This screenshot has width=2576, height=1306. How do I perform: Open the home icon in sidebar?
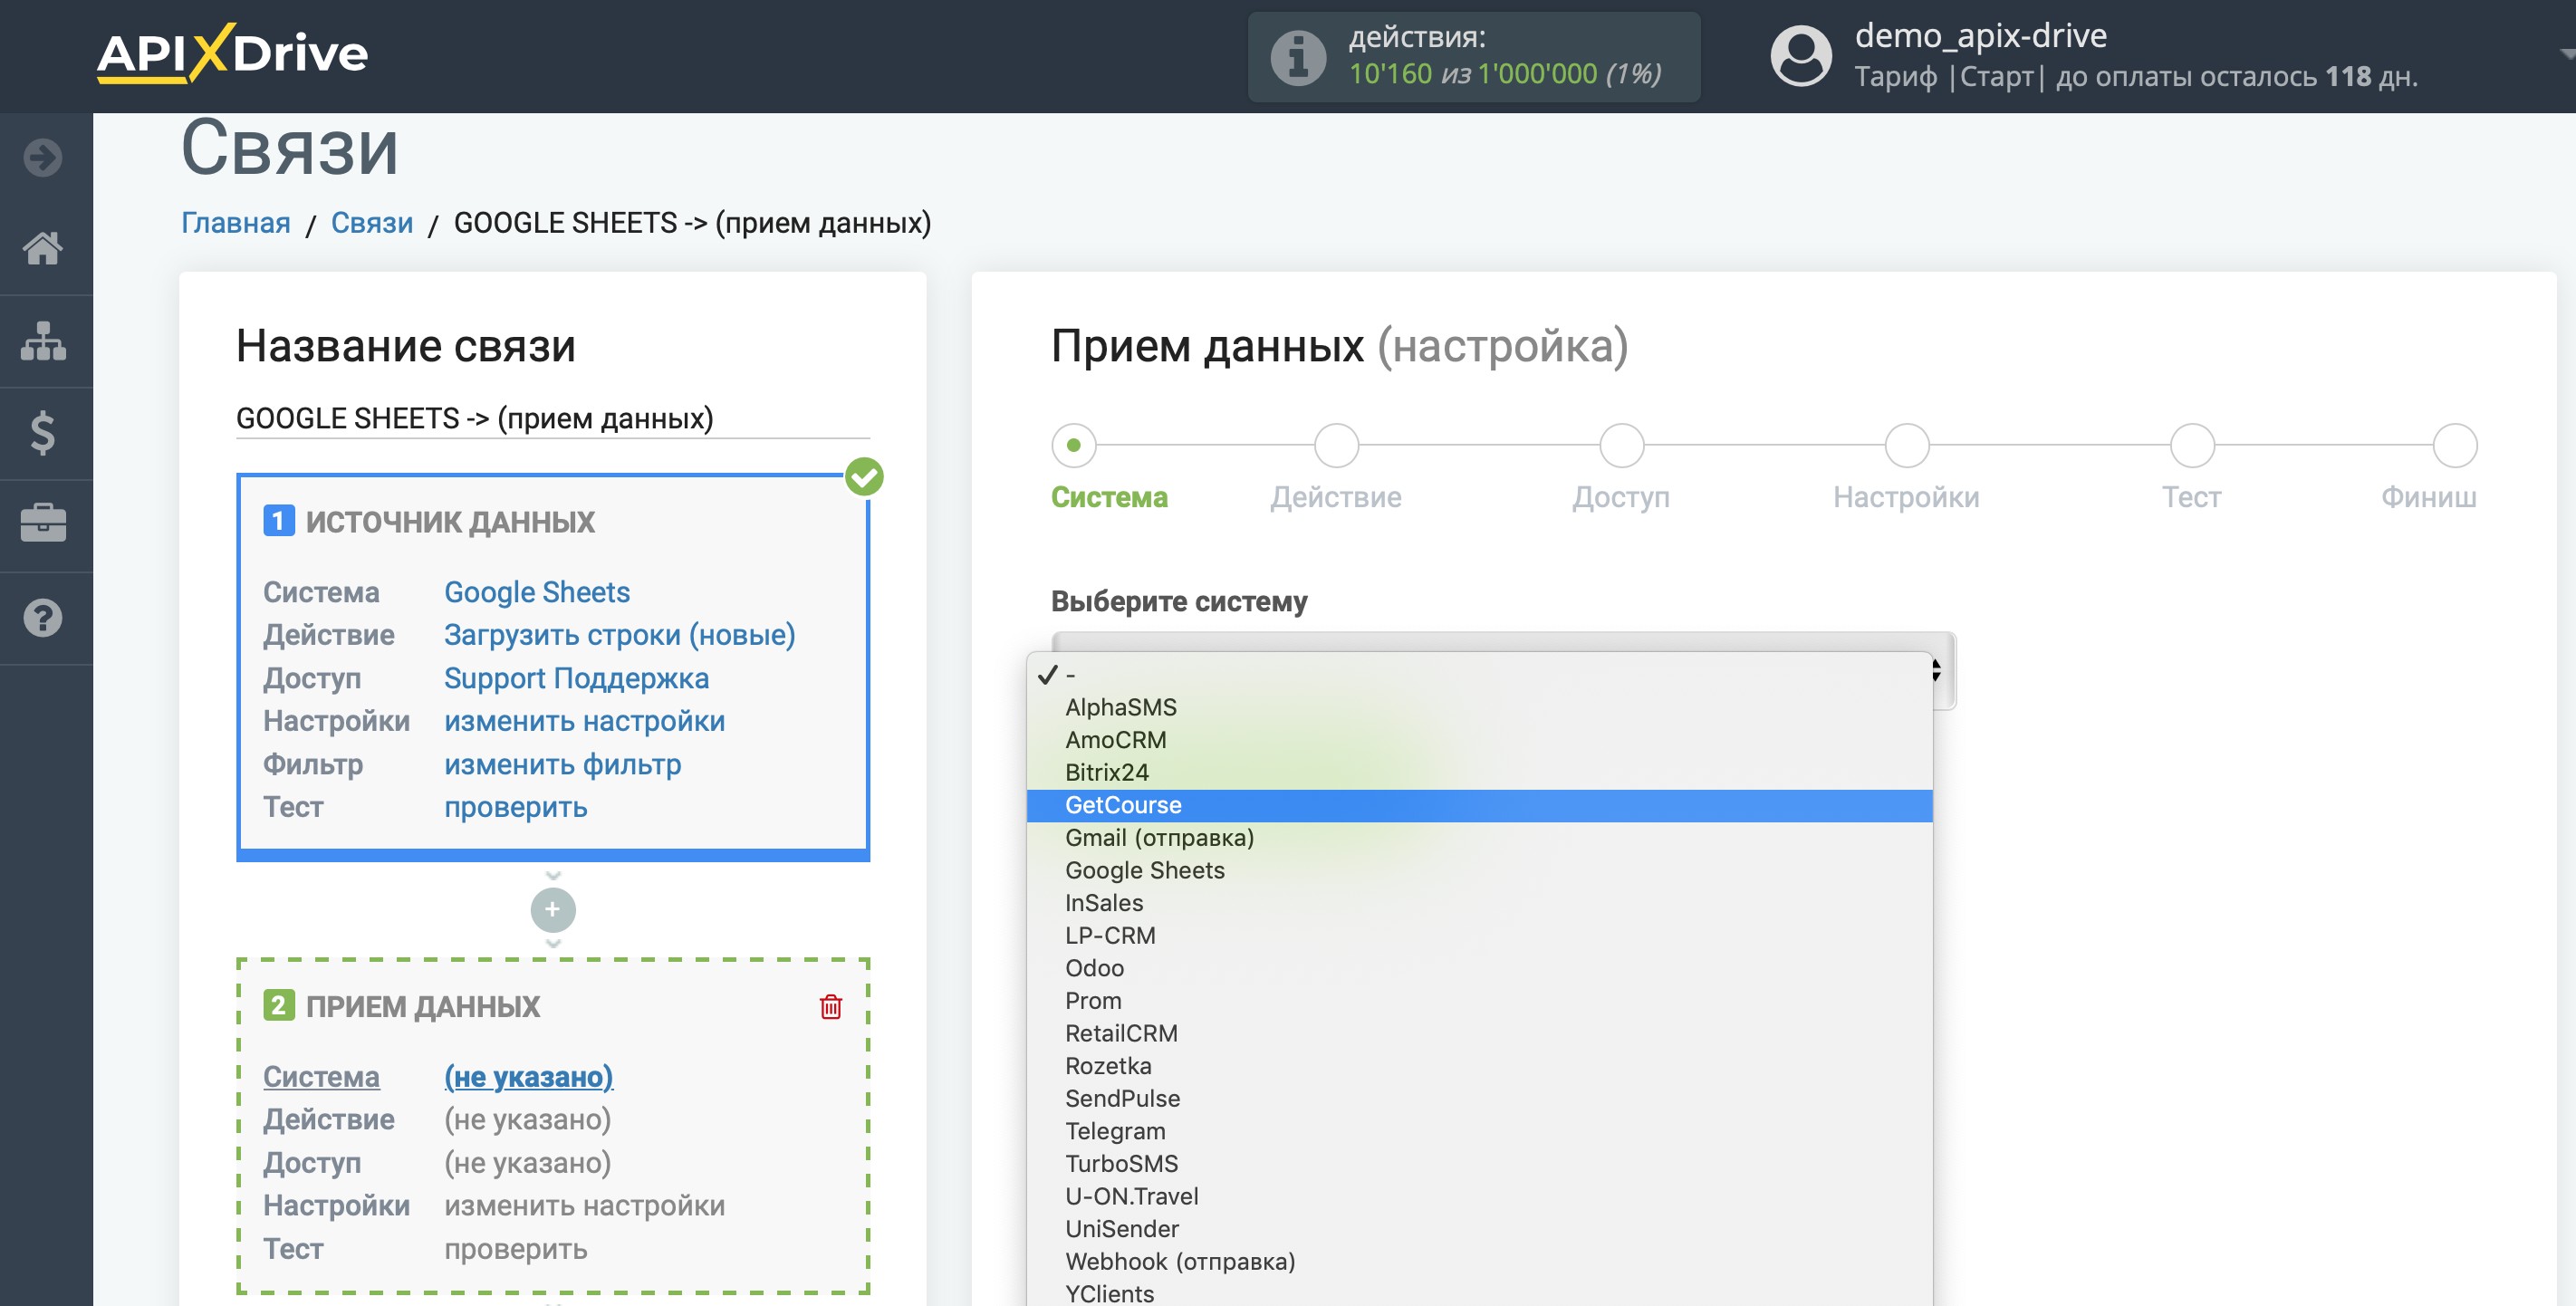point(43,248)
